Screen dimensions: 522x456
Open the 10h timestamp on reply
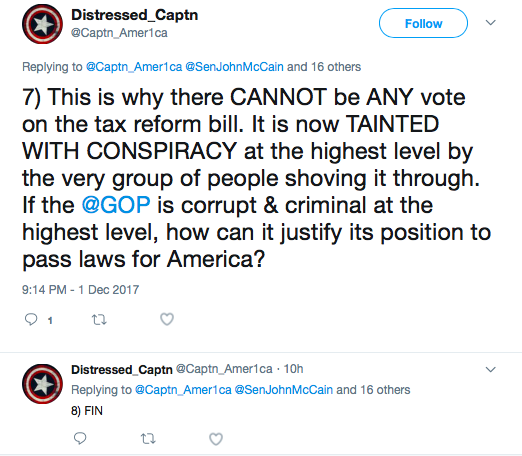[293, 369]
